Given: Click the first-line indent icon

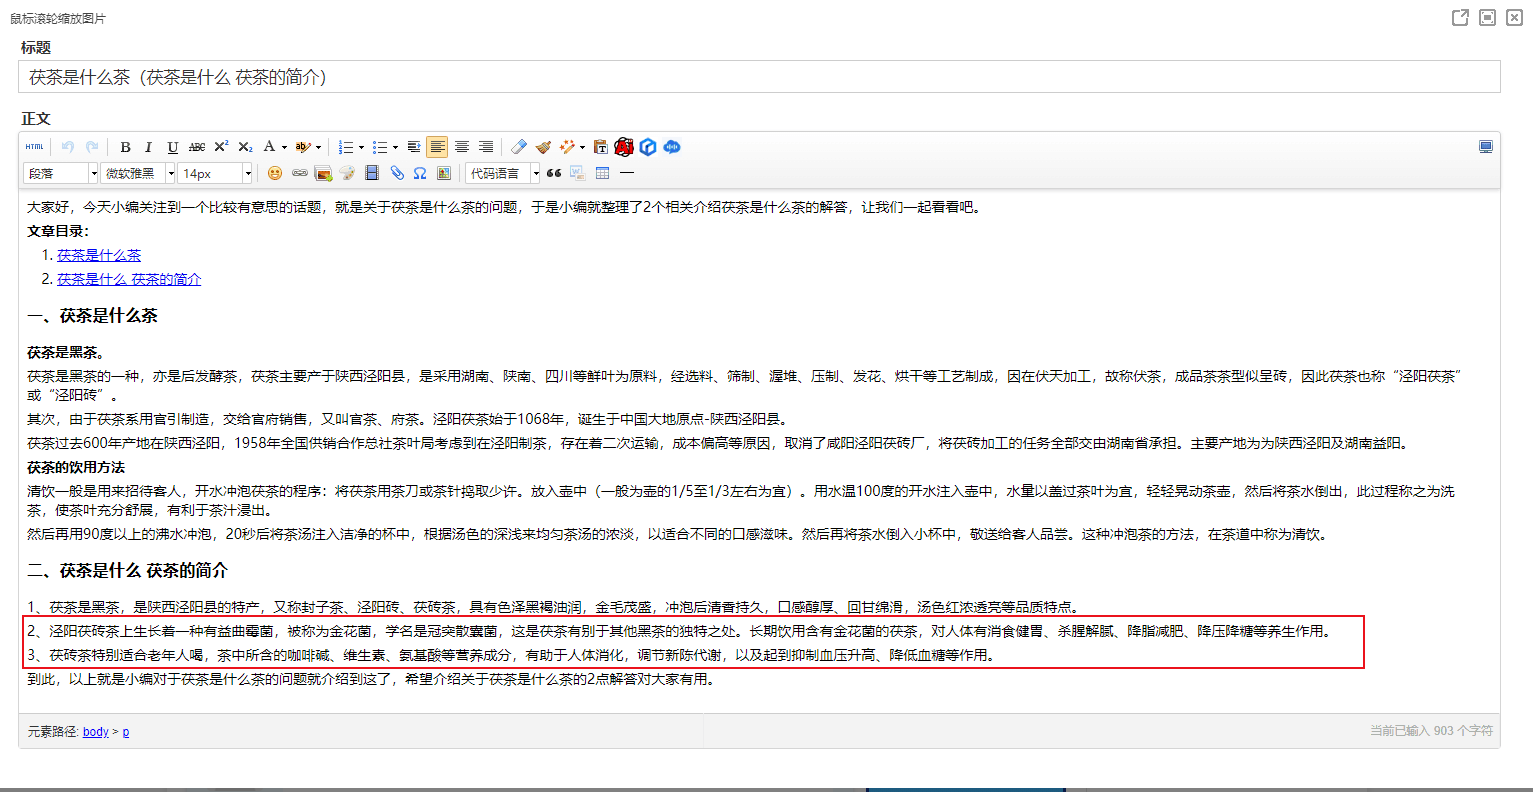Looking at the screenshot, I should pyautogui.click(x=414, y=147).
